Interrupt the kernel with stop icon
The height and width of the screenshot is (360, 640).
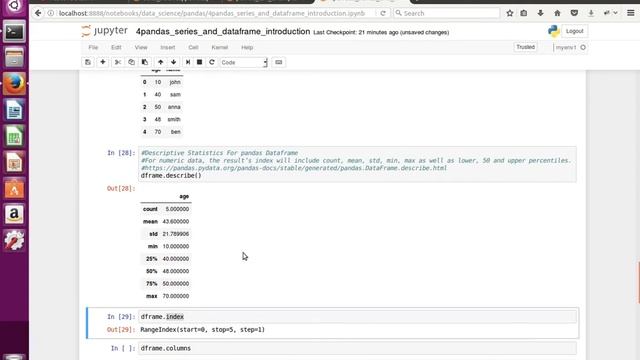(200, 62)
